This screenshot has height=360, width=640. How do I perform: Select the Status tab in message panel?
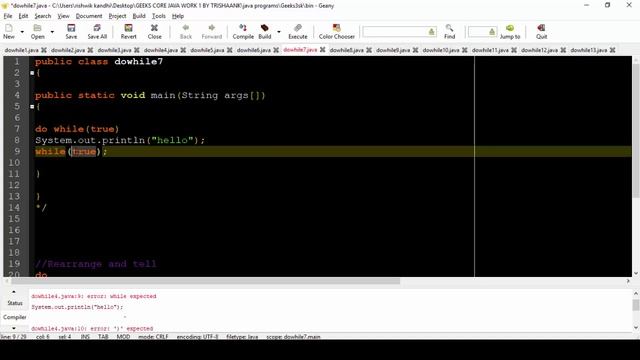click(x=15, y=303)
